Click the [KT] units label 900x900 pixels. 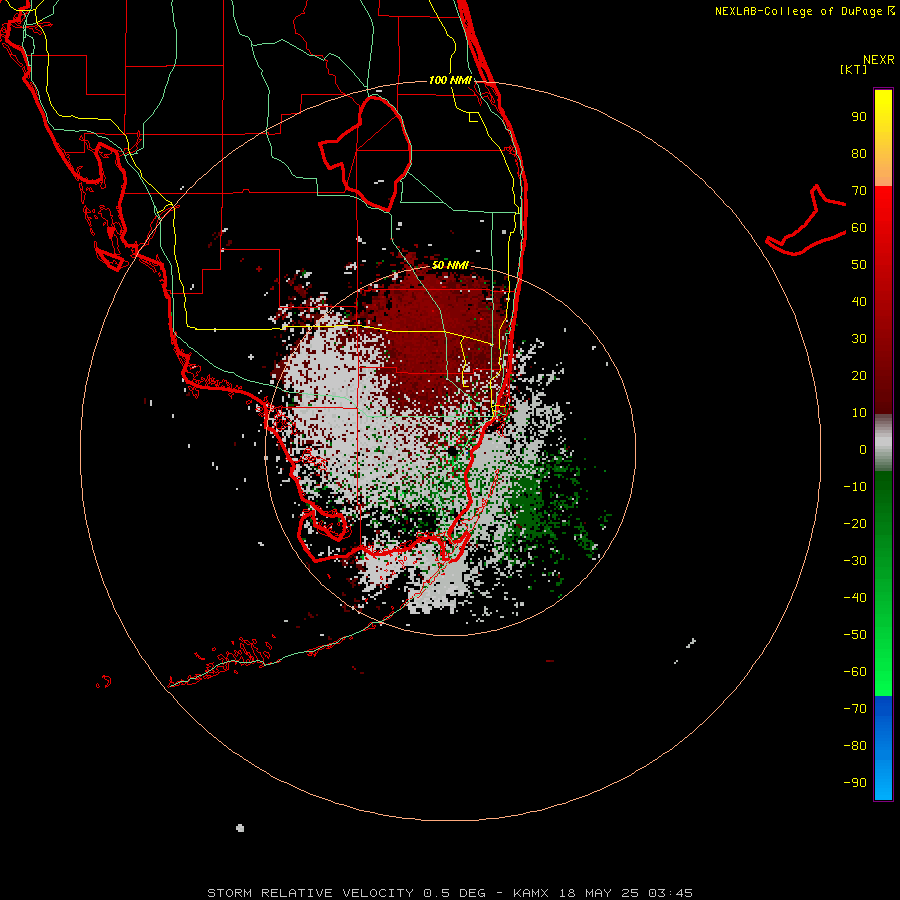coord(854,69)
